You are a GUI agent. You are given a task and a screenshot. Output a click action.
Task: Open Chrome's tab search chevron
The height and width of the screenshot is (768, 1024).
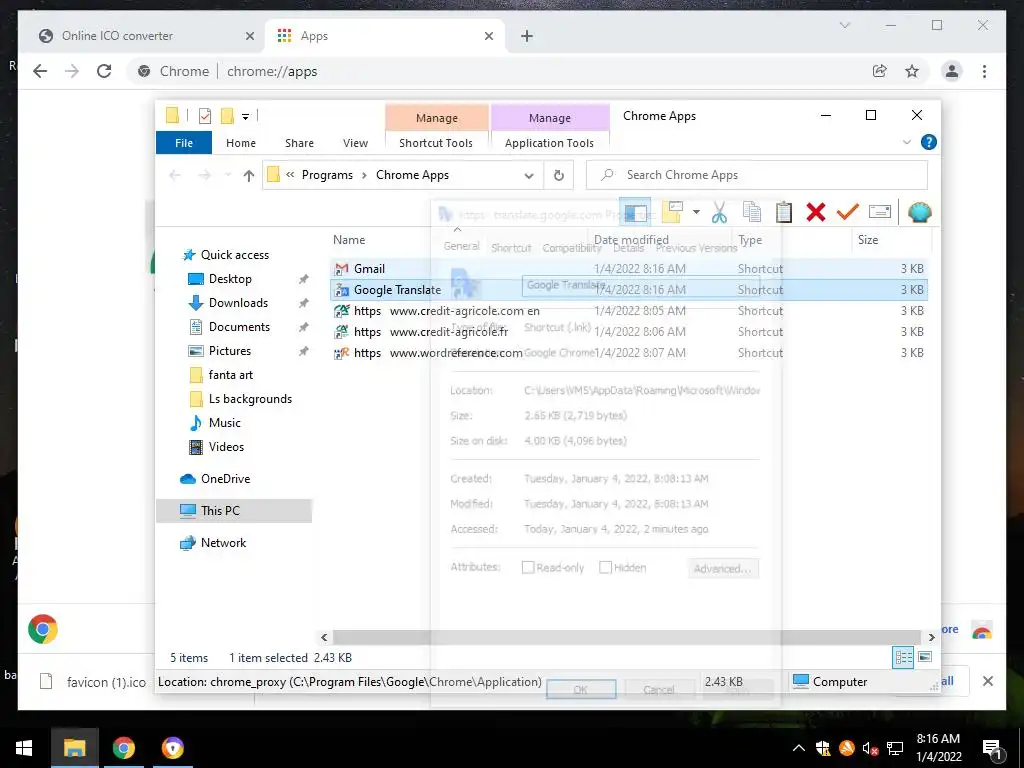tap(844, 25)
